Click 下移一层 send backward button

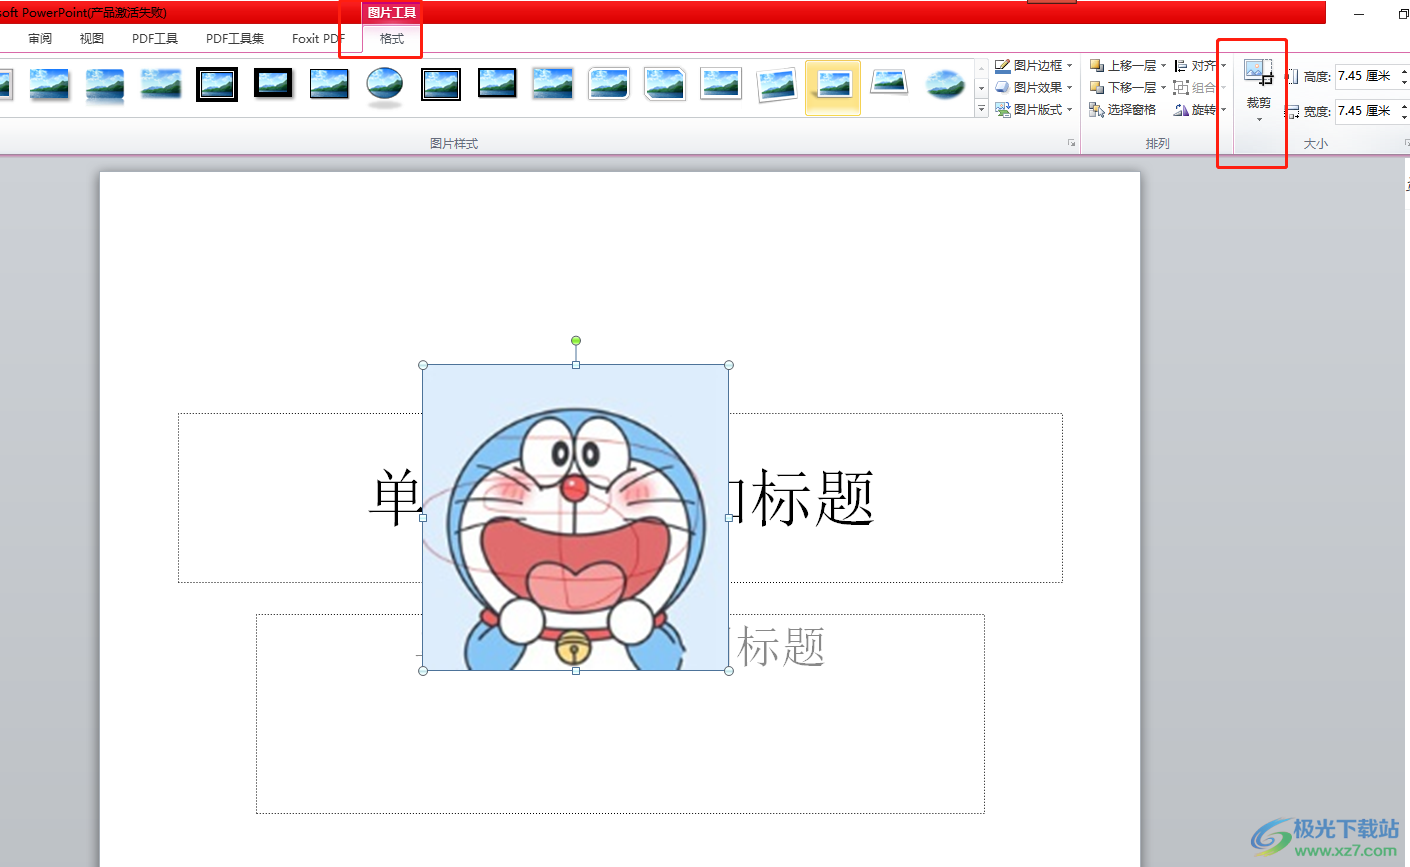[1122, 88]
